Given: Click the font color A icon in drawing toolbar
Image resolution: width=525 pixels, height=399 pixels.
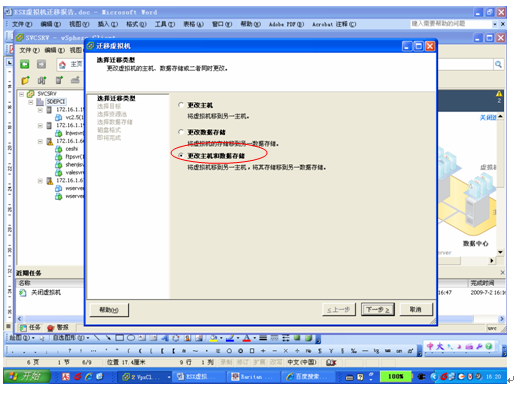Looking at the screenshot, I should 246,338.
